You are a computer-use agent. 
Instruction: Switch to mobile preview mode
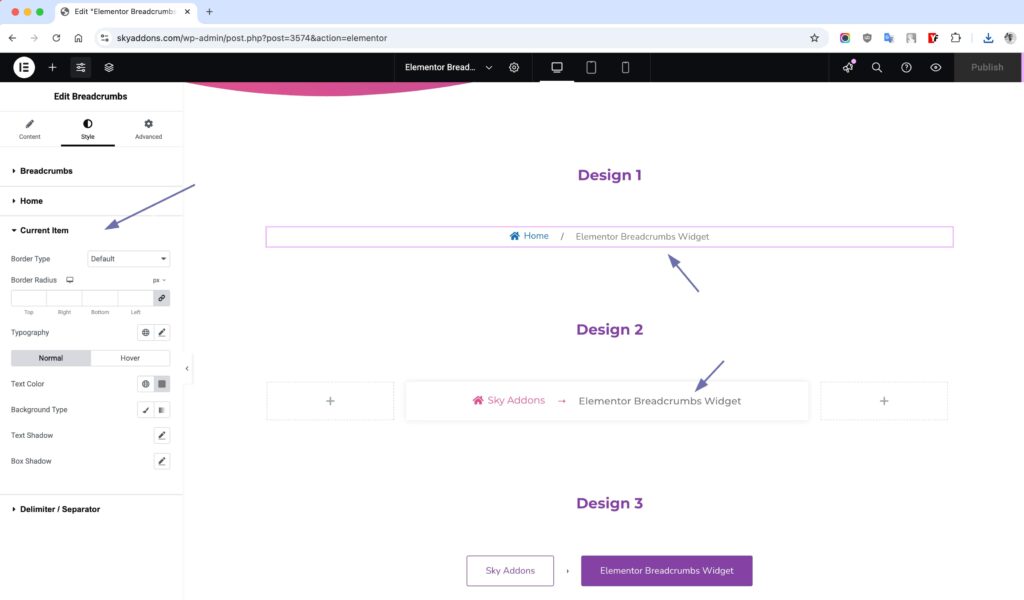tap(625, 67)
